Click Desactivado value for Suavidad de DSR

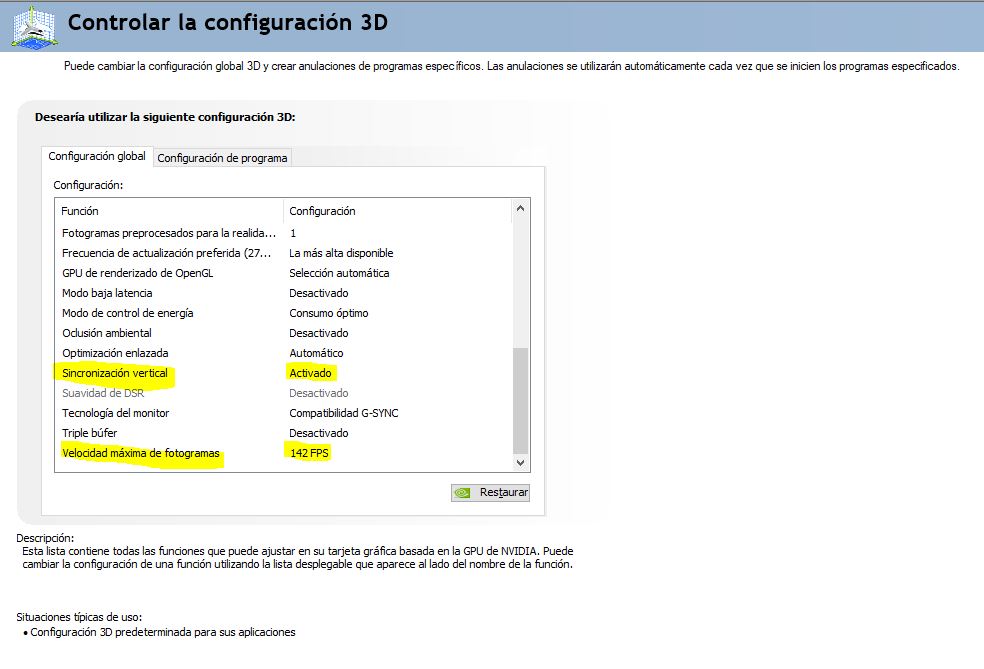tap(319, 393)
